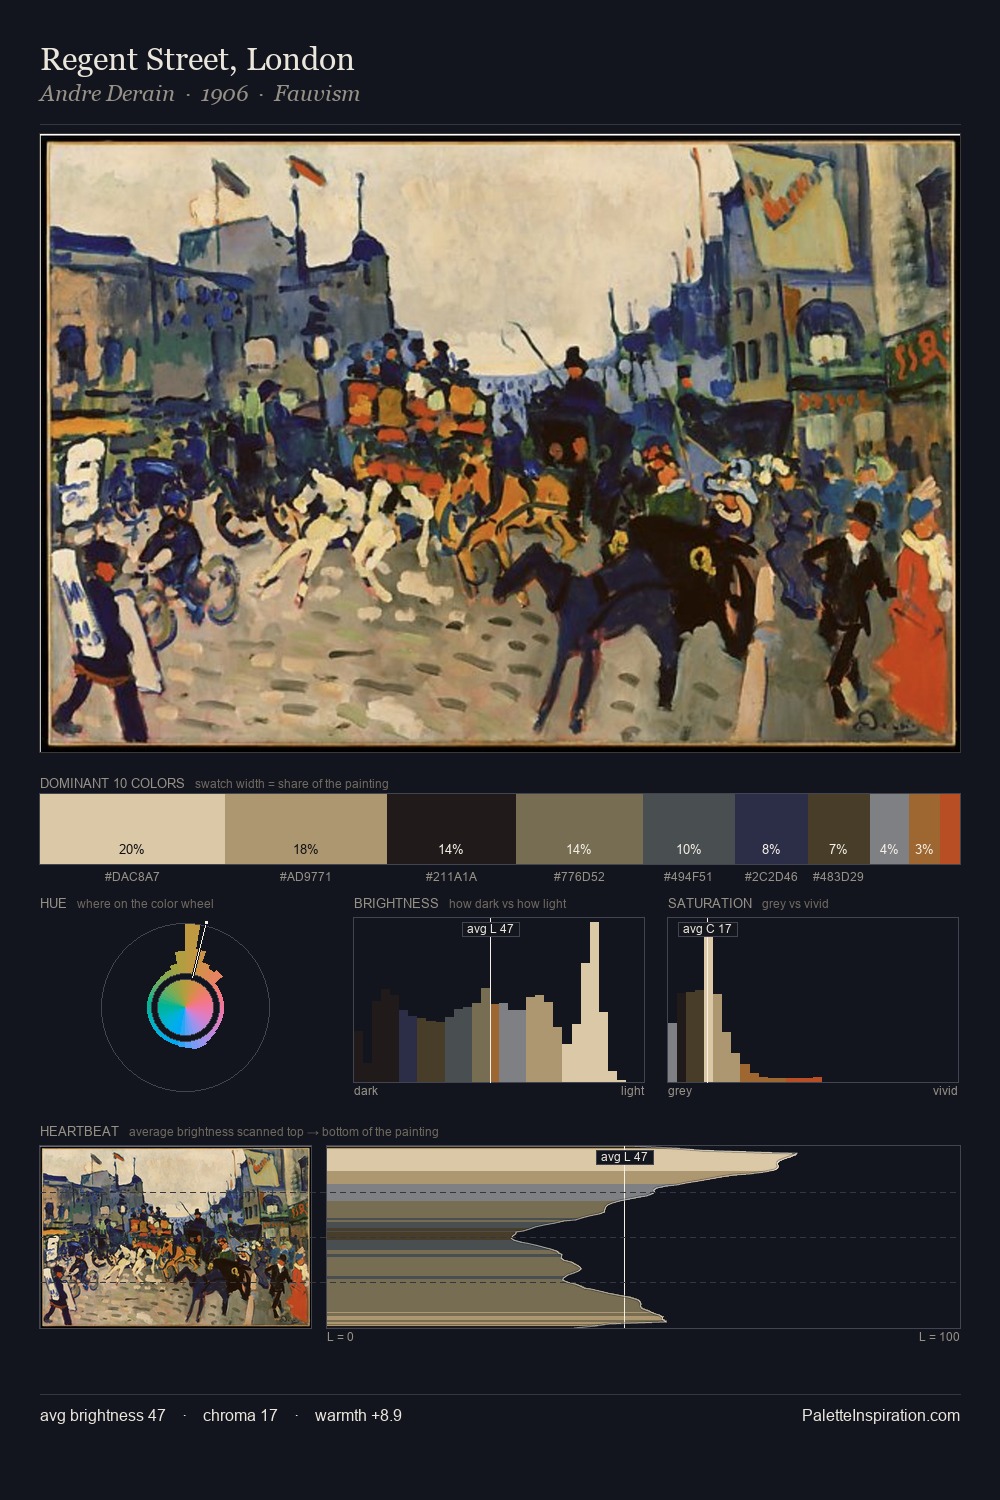The width and height of the screenshot is (1000, 1500).
Task: Choose the #776D52 olive swatch
Action: (579, 828)
